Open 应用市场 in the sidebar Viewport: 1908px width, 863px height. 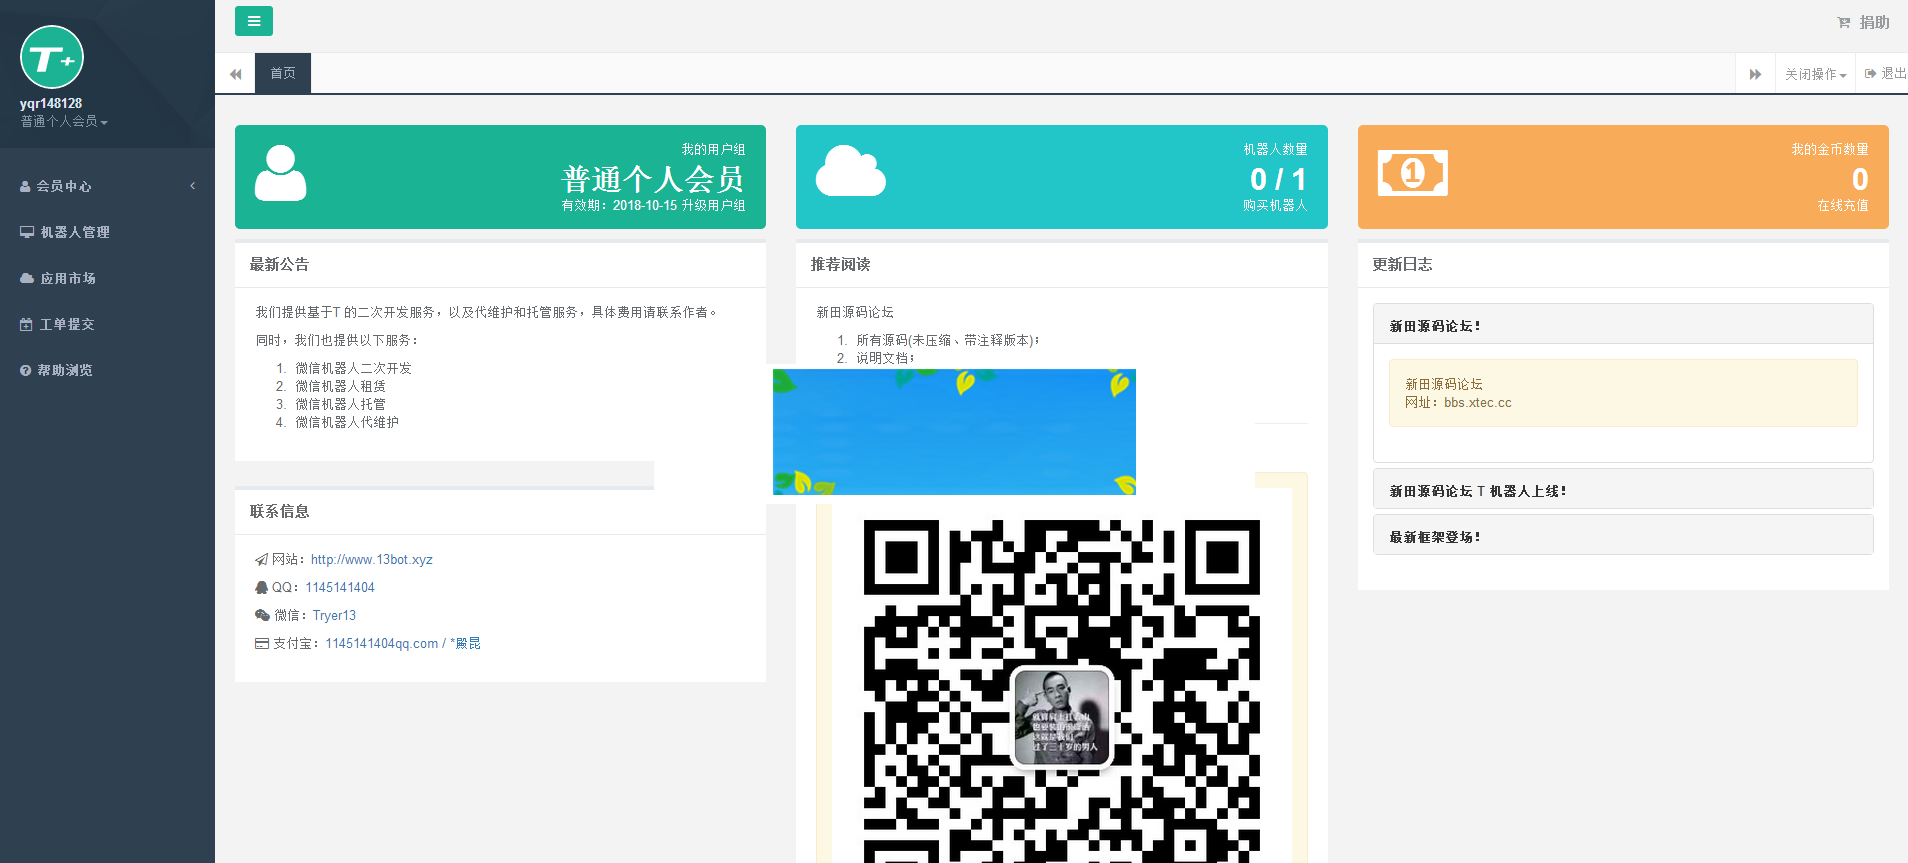pos(68,278)
